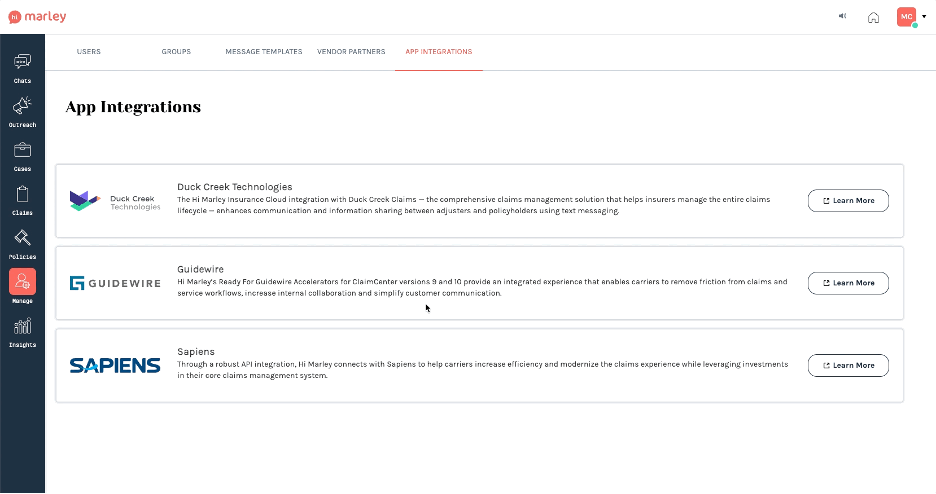
Task: Click the Duck Creek Technologies logo
Action: pyautogui.click(x=115, y=201)
